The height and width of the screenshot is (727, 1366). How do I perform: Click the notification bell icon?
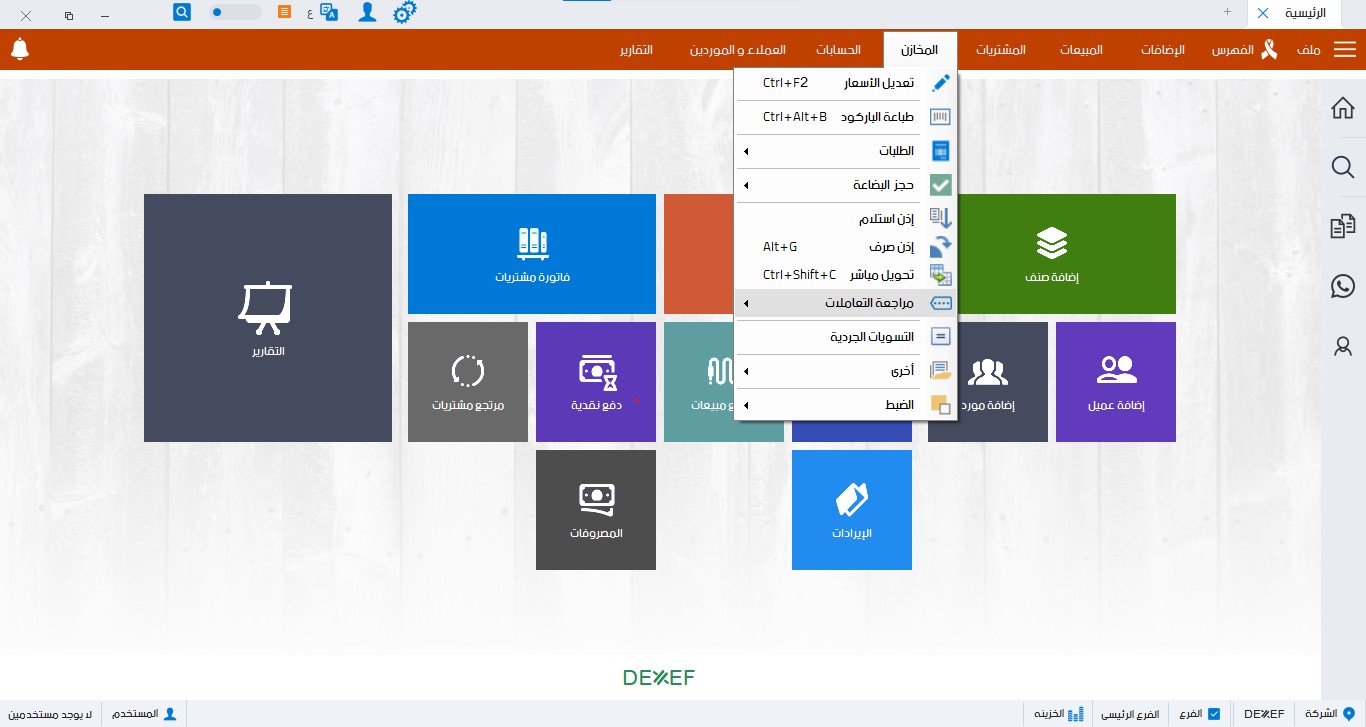20,49
